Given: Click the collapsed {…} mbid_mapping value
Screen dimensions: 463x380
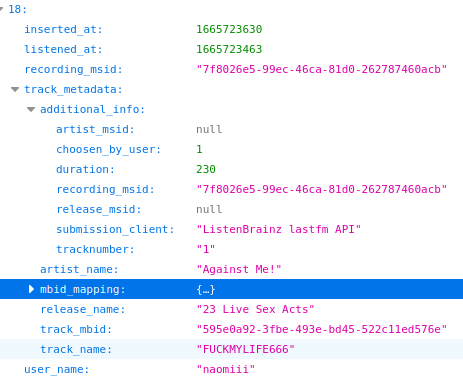Looking at the screenshot, I should (206, 289).
